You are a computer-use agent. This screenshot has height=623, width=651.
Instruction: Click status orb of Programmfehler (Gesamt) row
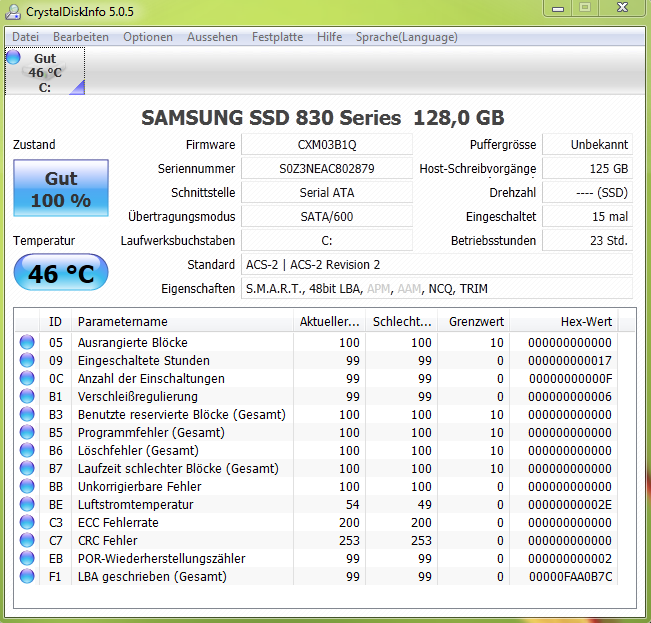click(27, 432)
